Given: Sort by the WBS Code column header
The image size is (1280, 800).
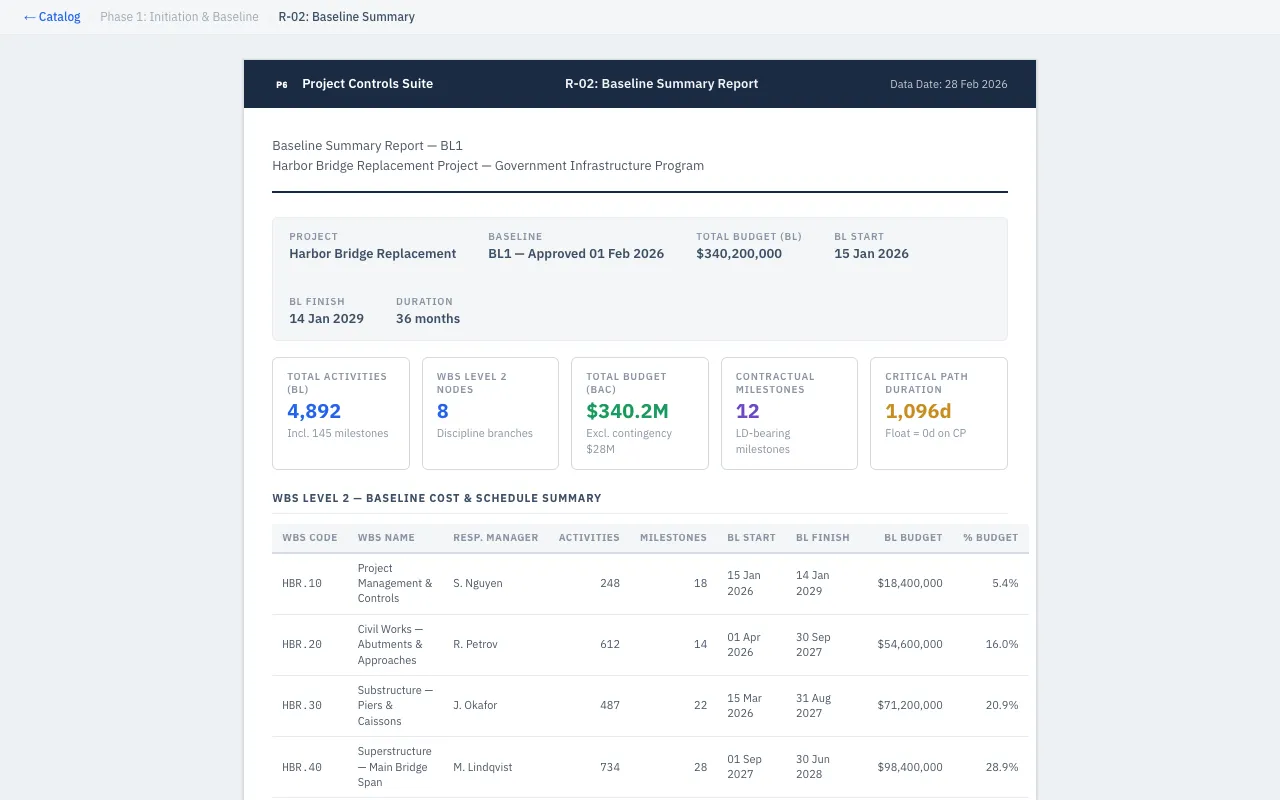Looking at the screenshot, I should (310, 538).
